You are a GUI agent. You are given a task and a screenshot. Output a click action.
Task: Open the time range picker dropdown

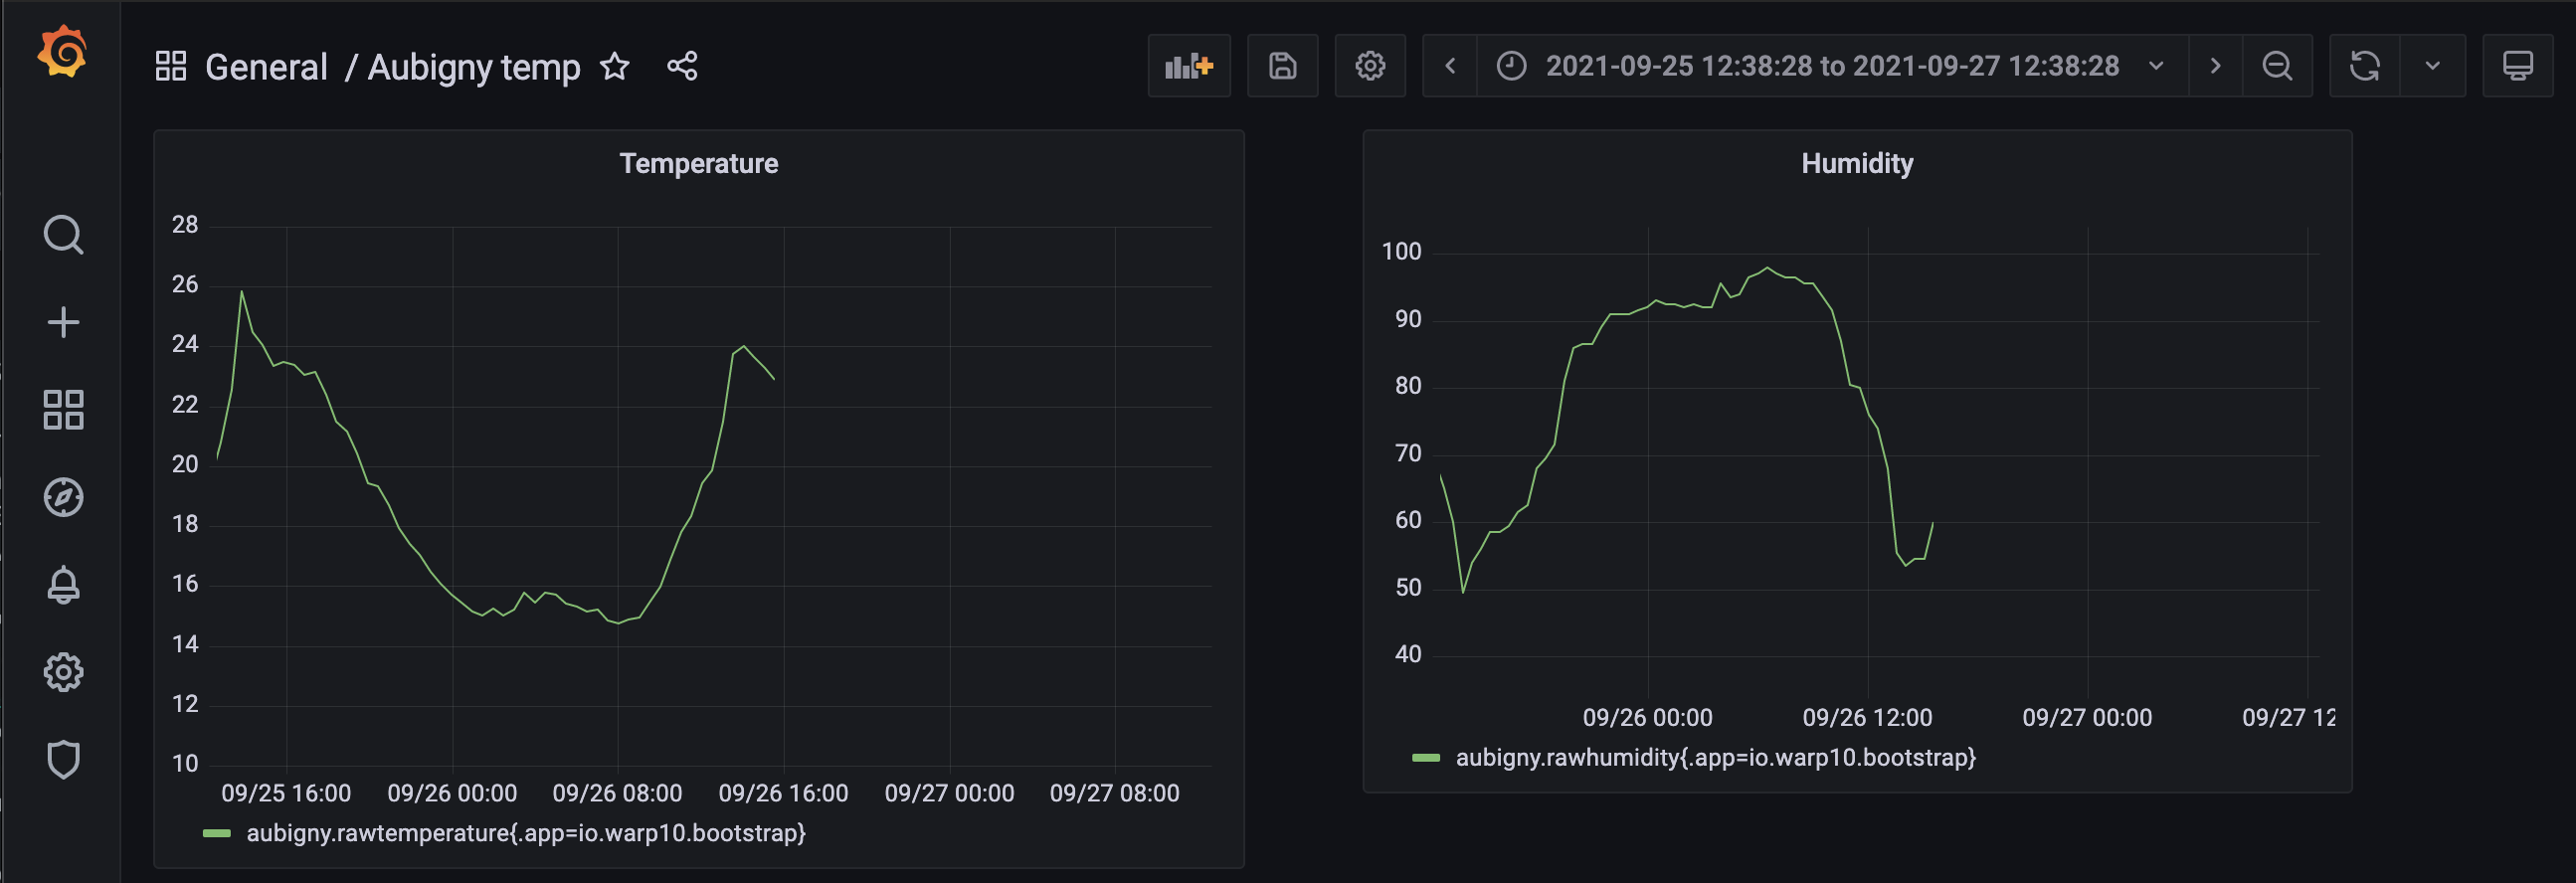1832,66
